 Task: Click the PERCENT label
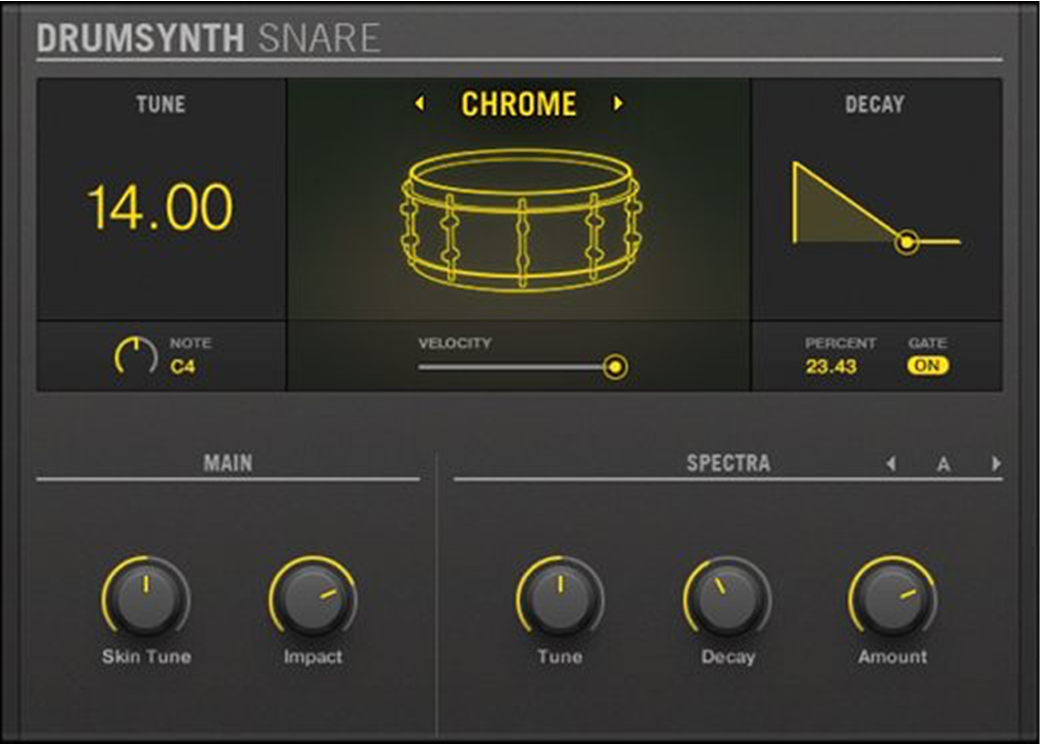840,343
